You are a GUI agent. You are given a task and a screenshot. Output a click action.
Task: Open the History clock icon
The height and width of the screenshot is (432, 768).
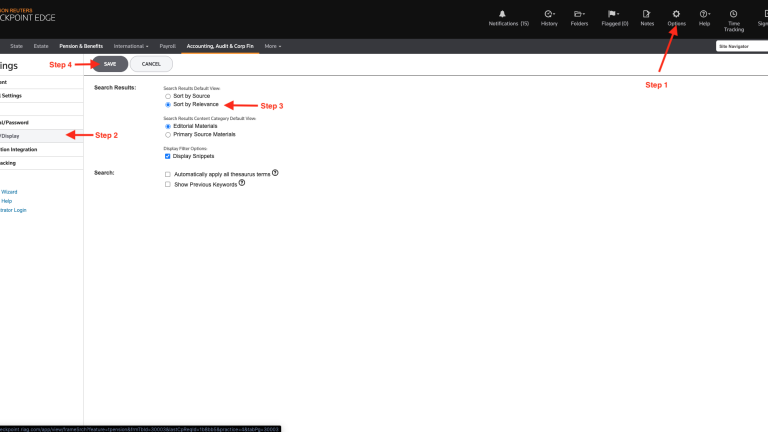[549, 13]
